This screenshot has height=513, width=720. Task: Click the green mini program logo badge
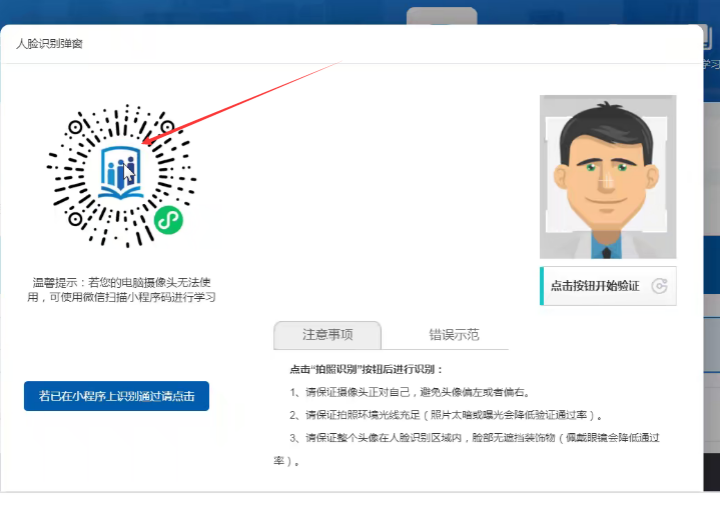click(169, 220)
